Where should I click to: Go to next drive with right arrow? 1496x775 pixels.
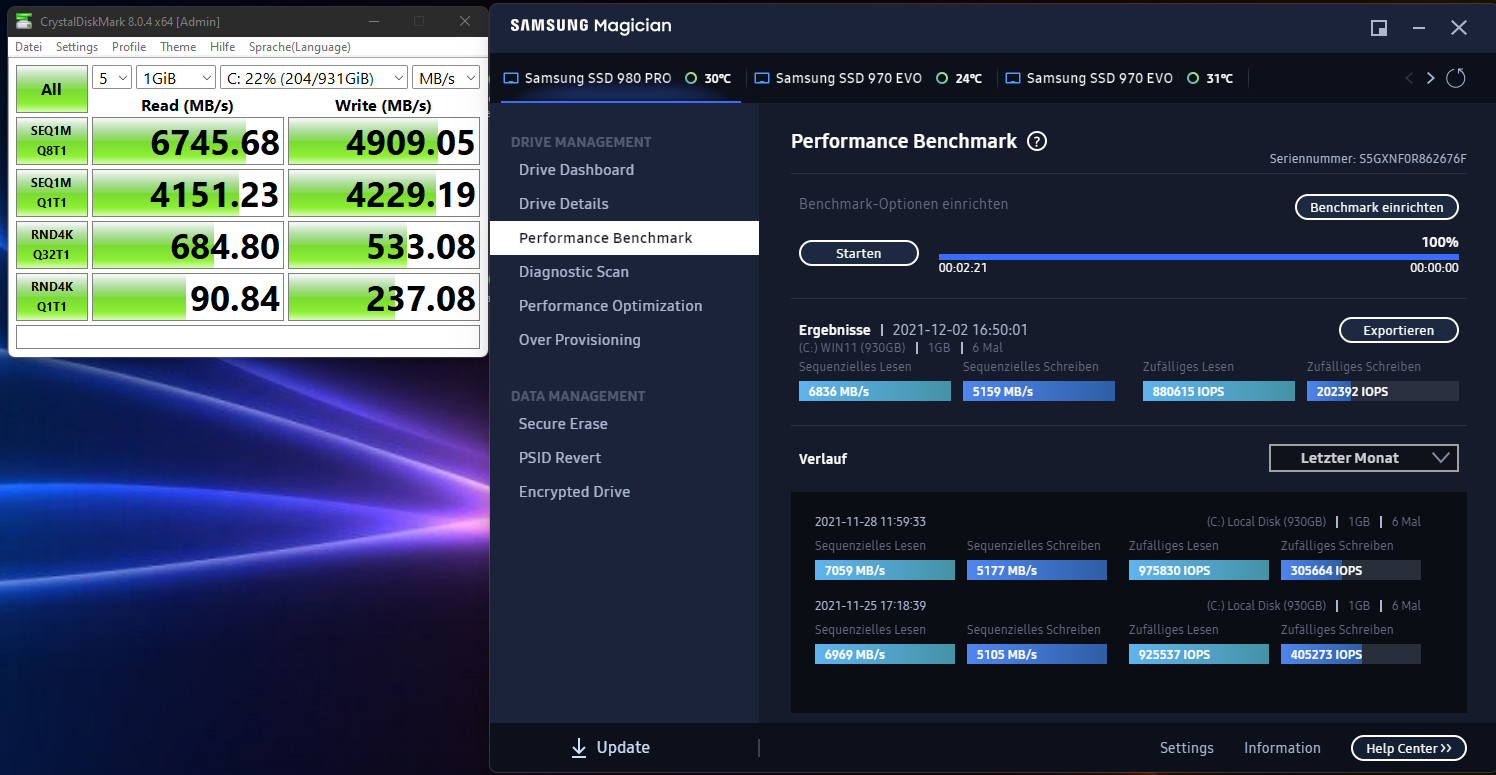[1431, 78]
